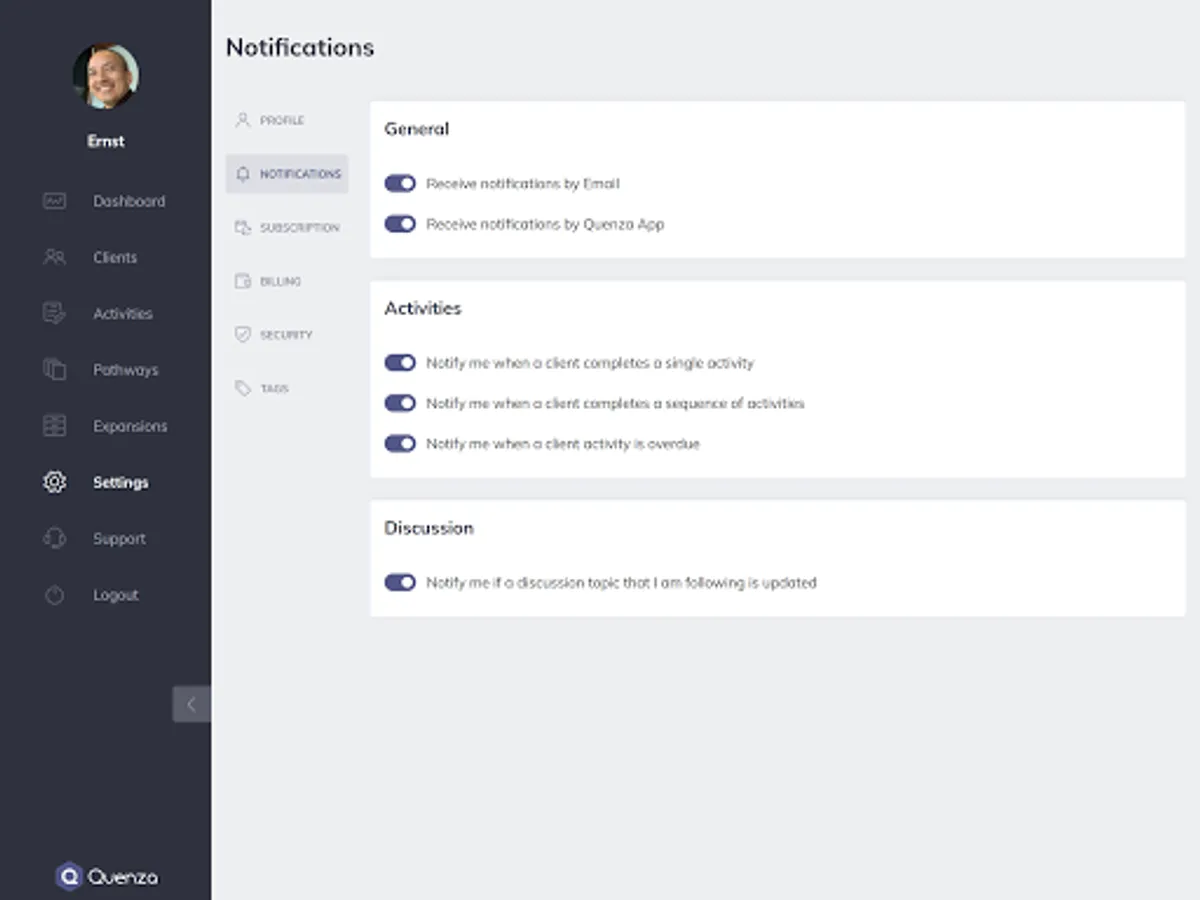Go to the Billing settings section

(279, 282)
